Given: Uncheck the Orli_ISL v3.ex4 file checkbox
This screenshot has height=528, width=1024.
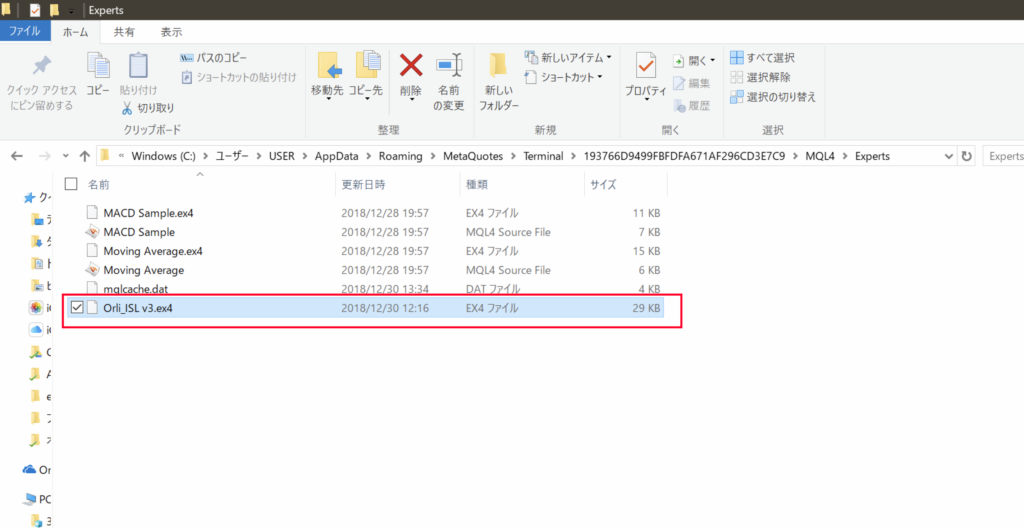Looking at the screenshot, I should [x=76, y=308].
